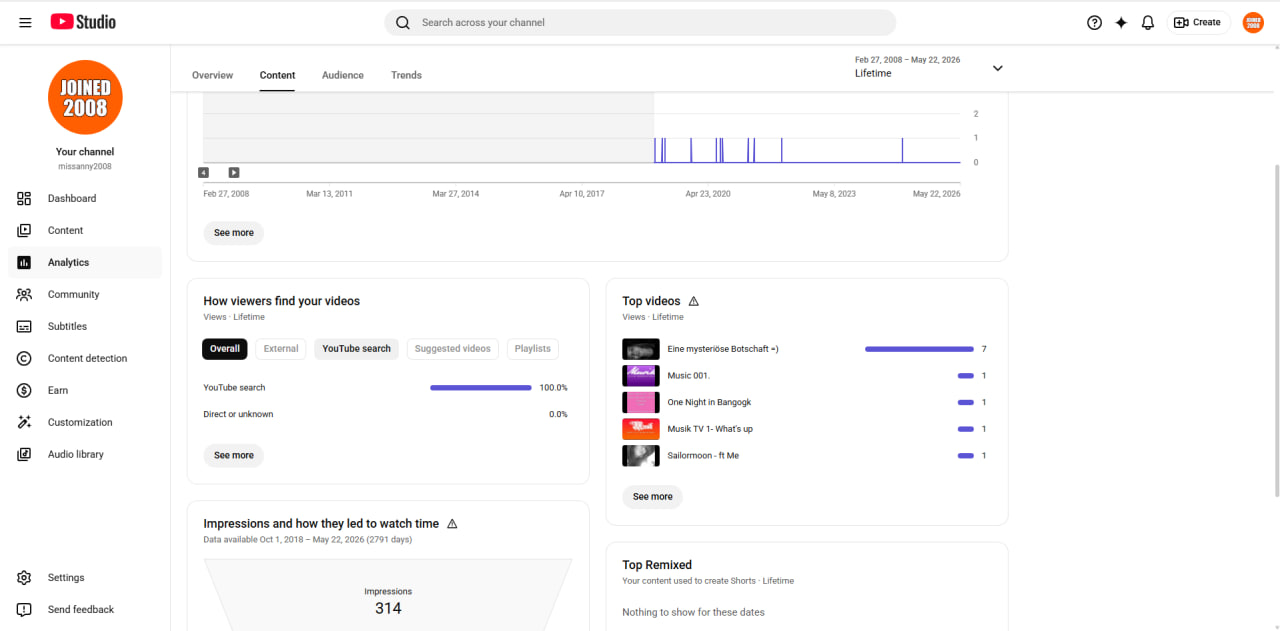1280x631 pixels.
Task: Click Send feedback in the sidebar
Action: pos(85,609)
